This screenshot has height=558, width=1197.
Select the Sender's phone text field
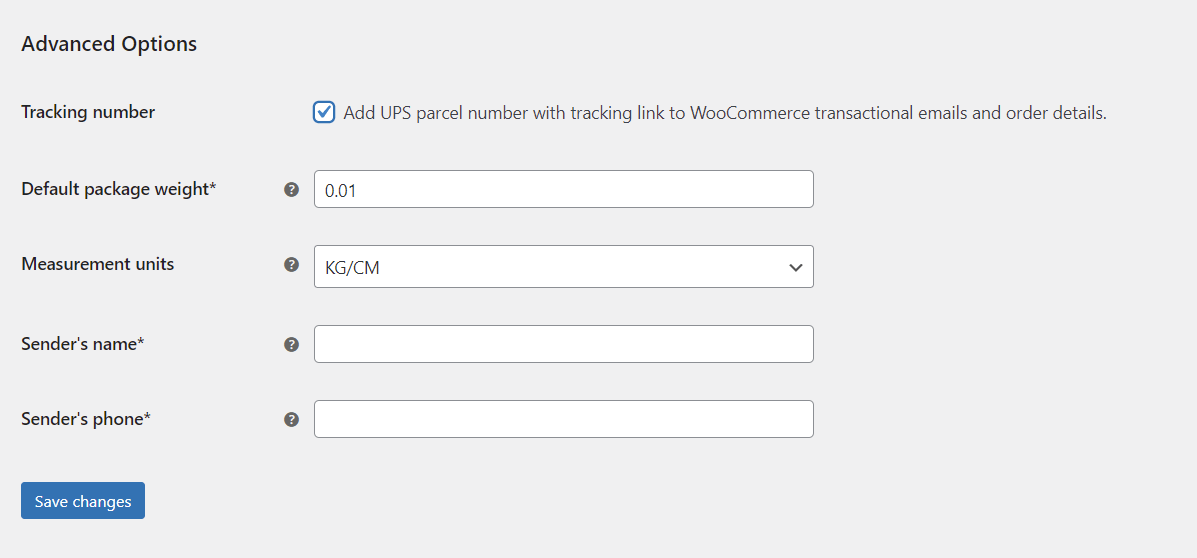(563, 419)
